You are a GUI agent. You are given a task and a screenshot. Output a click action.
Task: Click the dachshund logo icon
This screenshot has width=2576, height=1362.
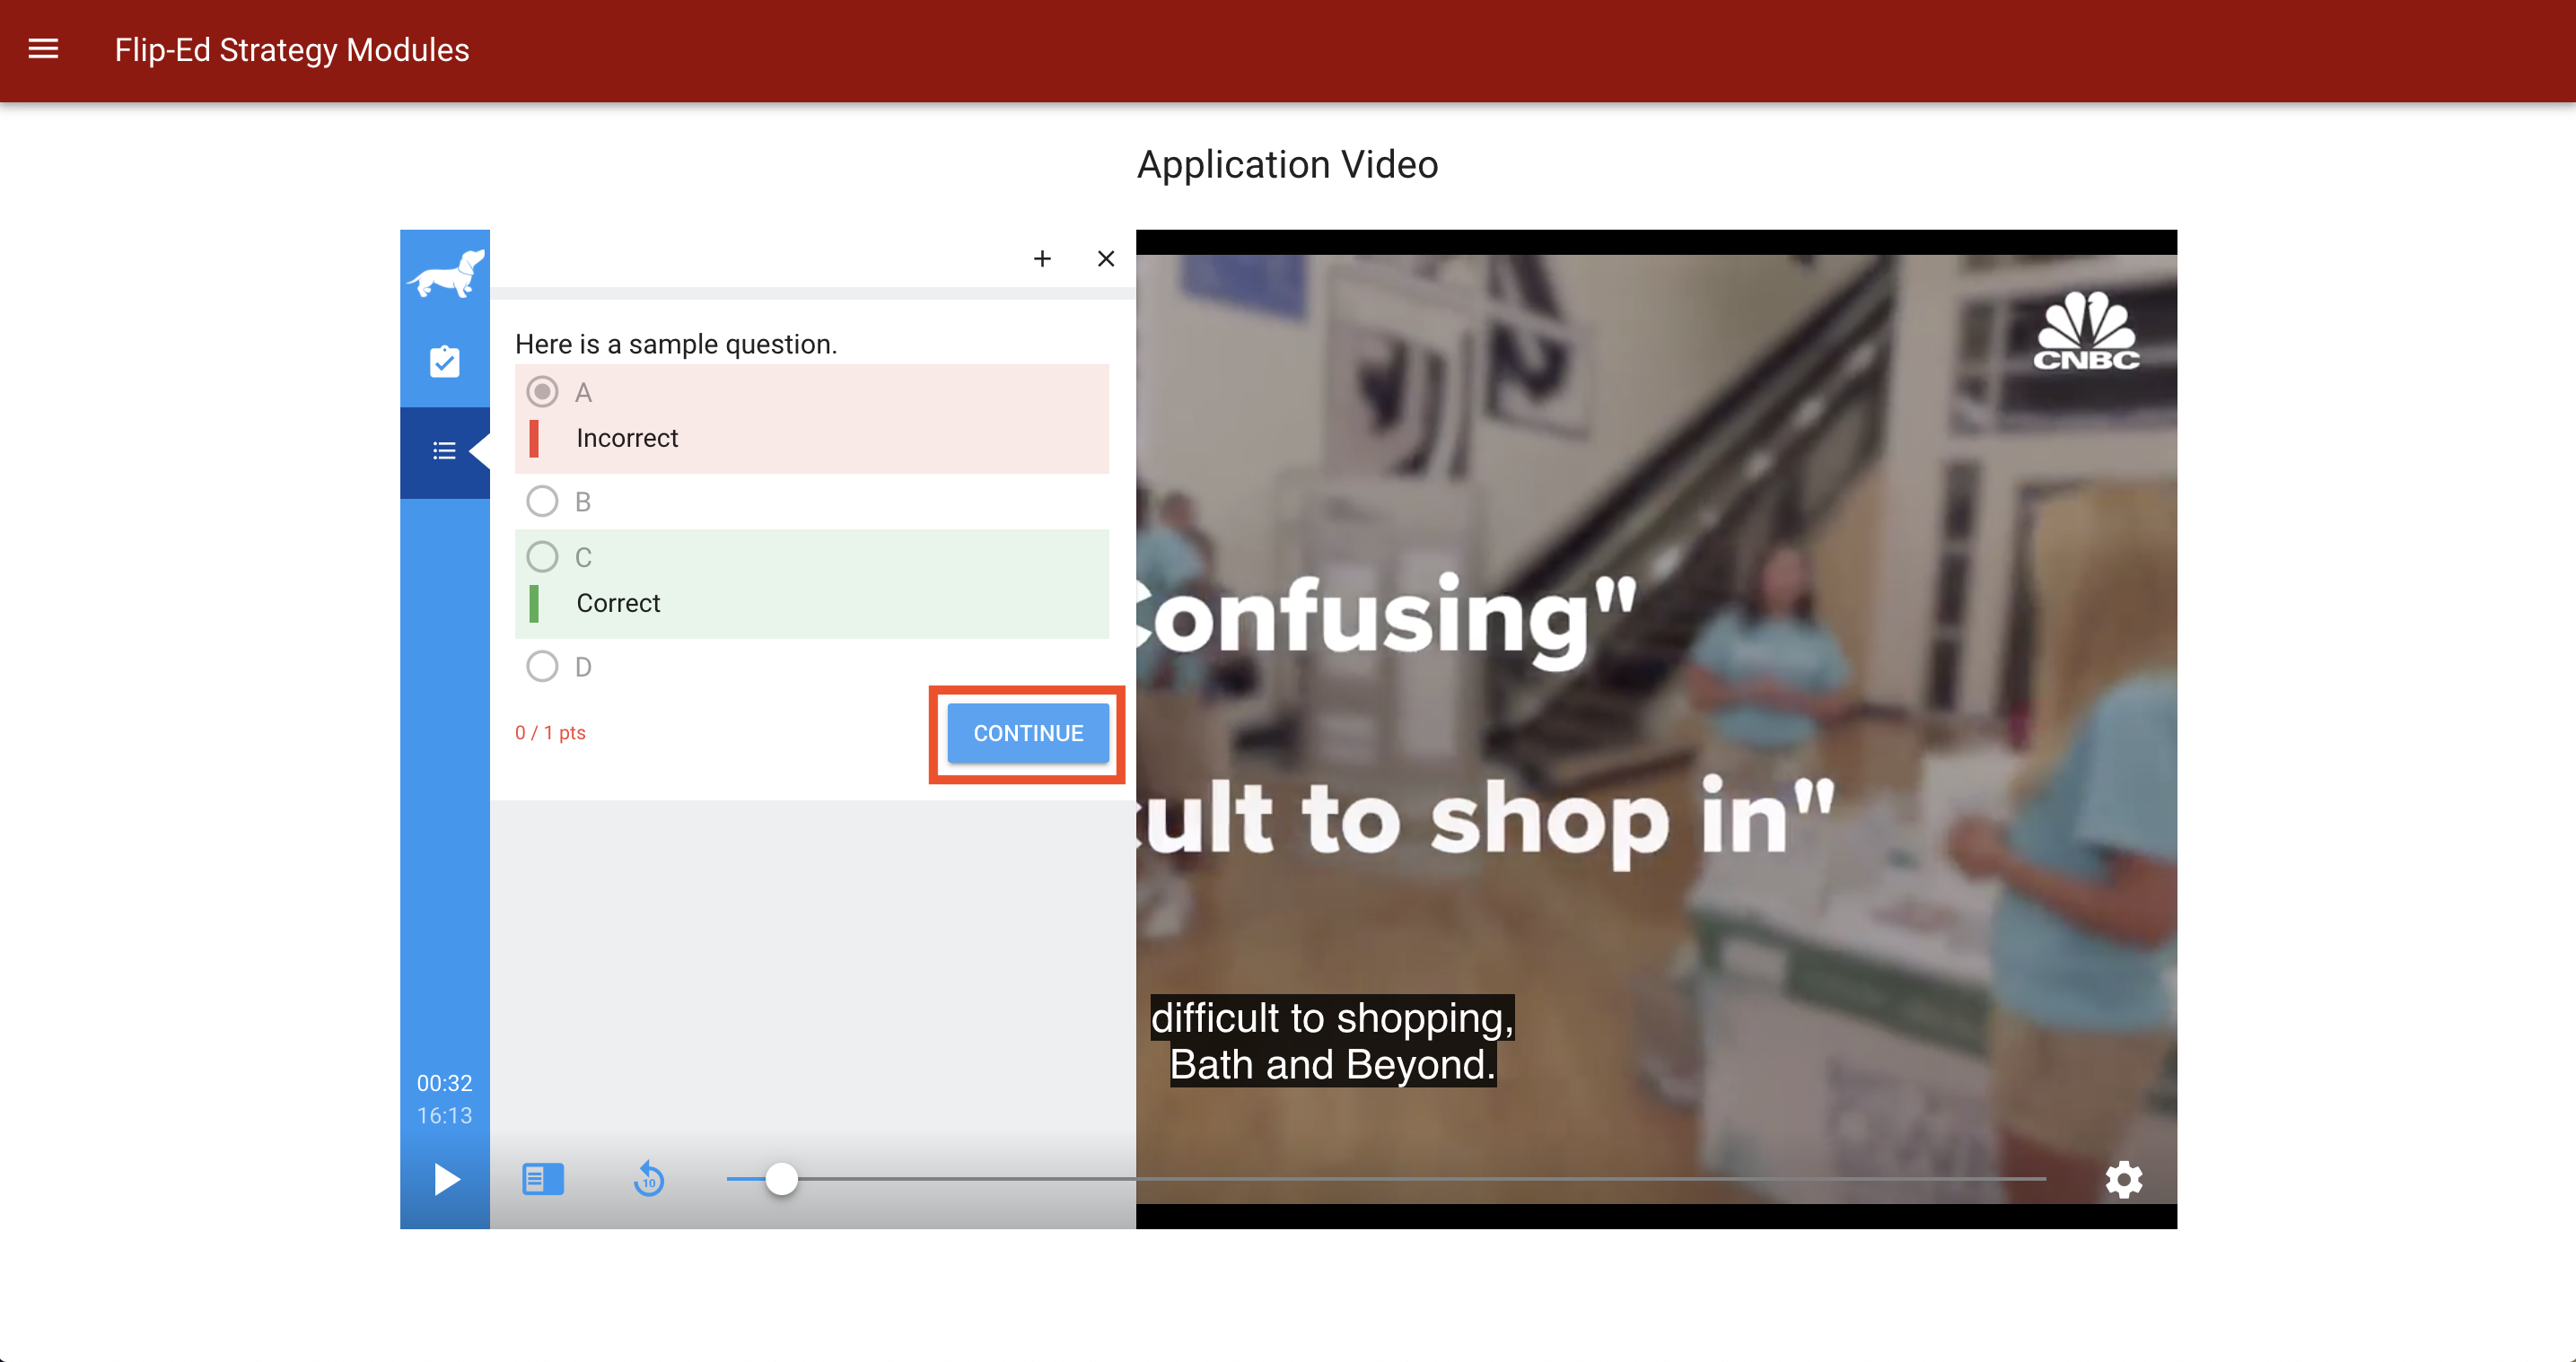point(445,273)
